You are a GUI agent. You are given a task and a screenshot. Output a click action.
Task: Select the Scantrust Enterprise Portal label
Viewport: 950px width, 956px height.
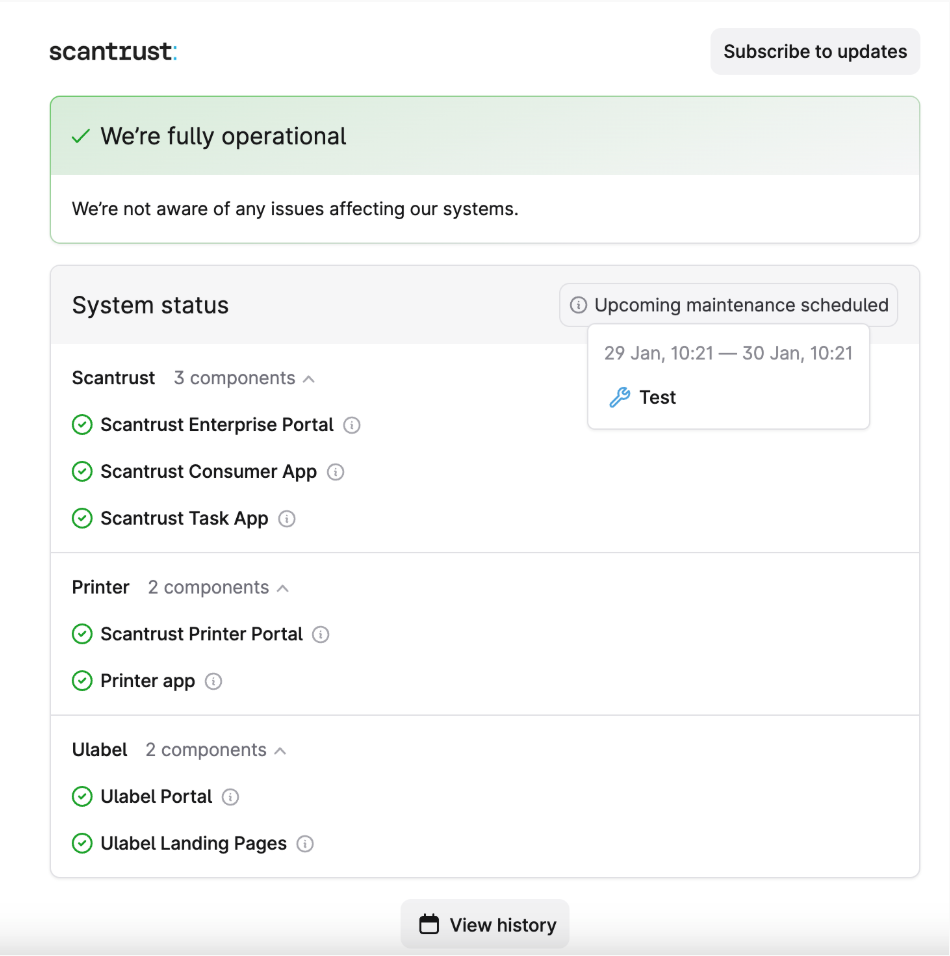click(x=217, y=424)
